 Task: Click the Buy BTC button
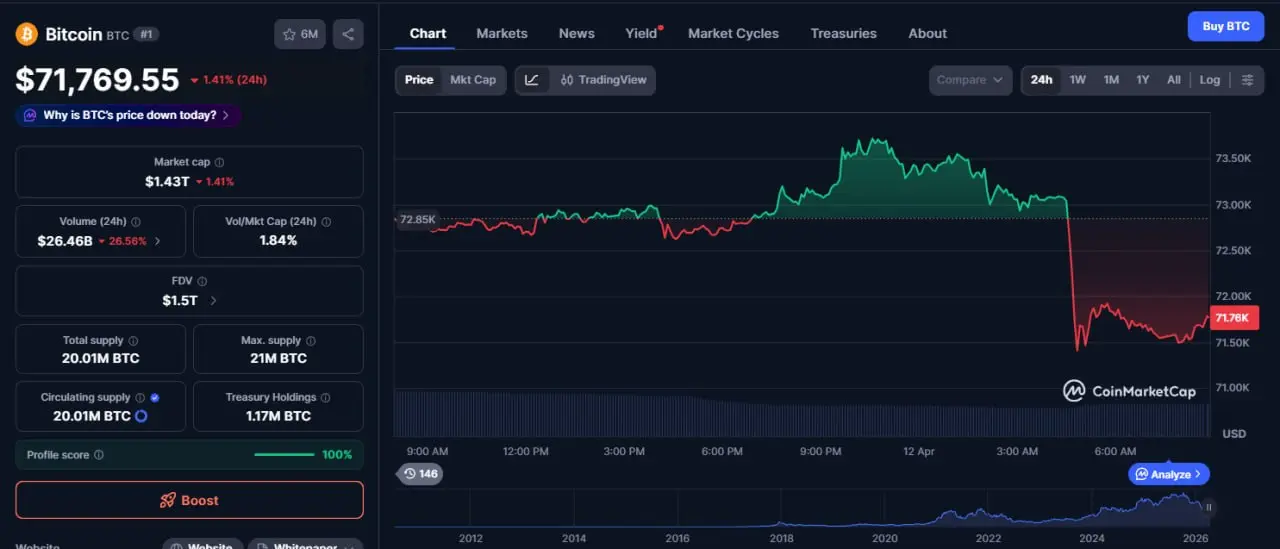1225,26
